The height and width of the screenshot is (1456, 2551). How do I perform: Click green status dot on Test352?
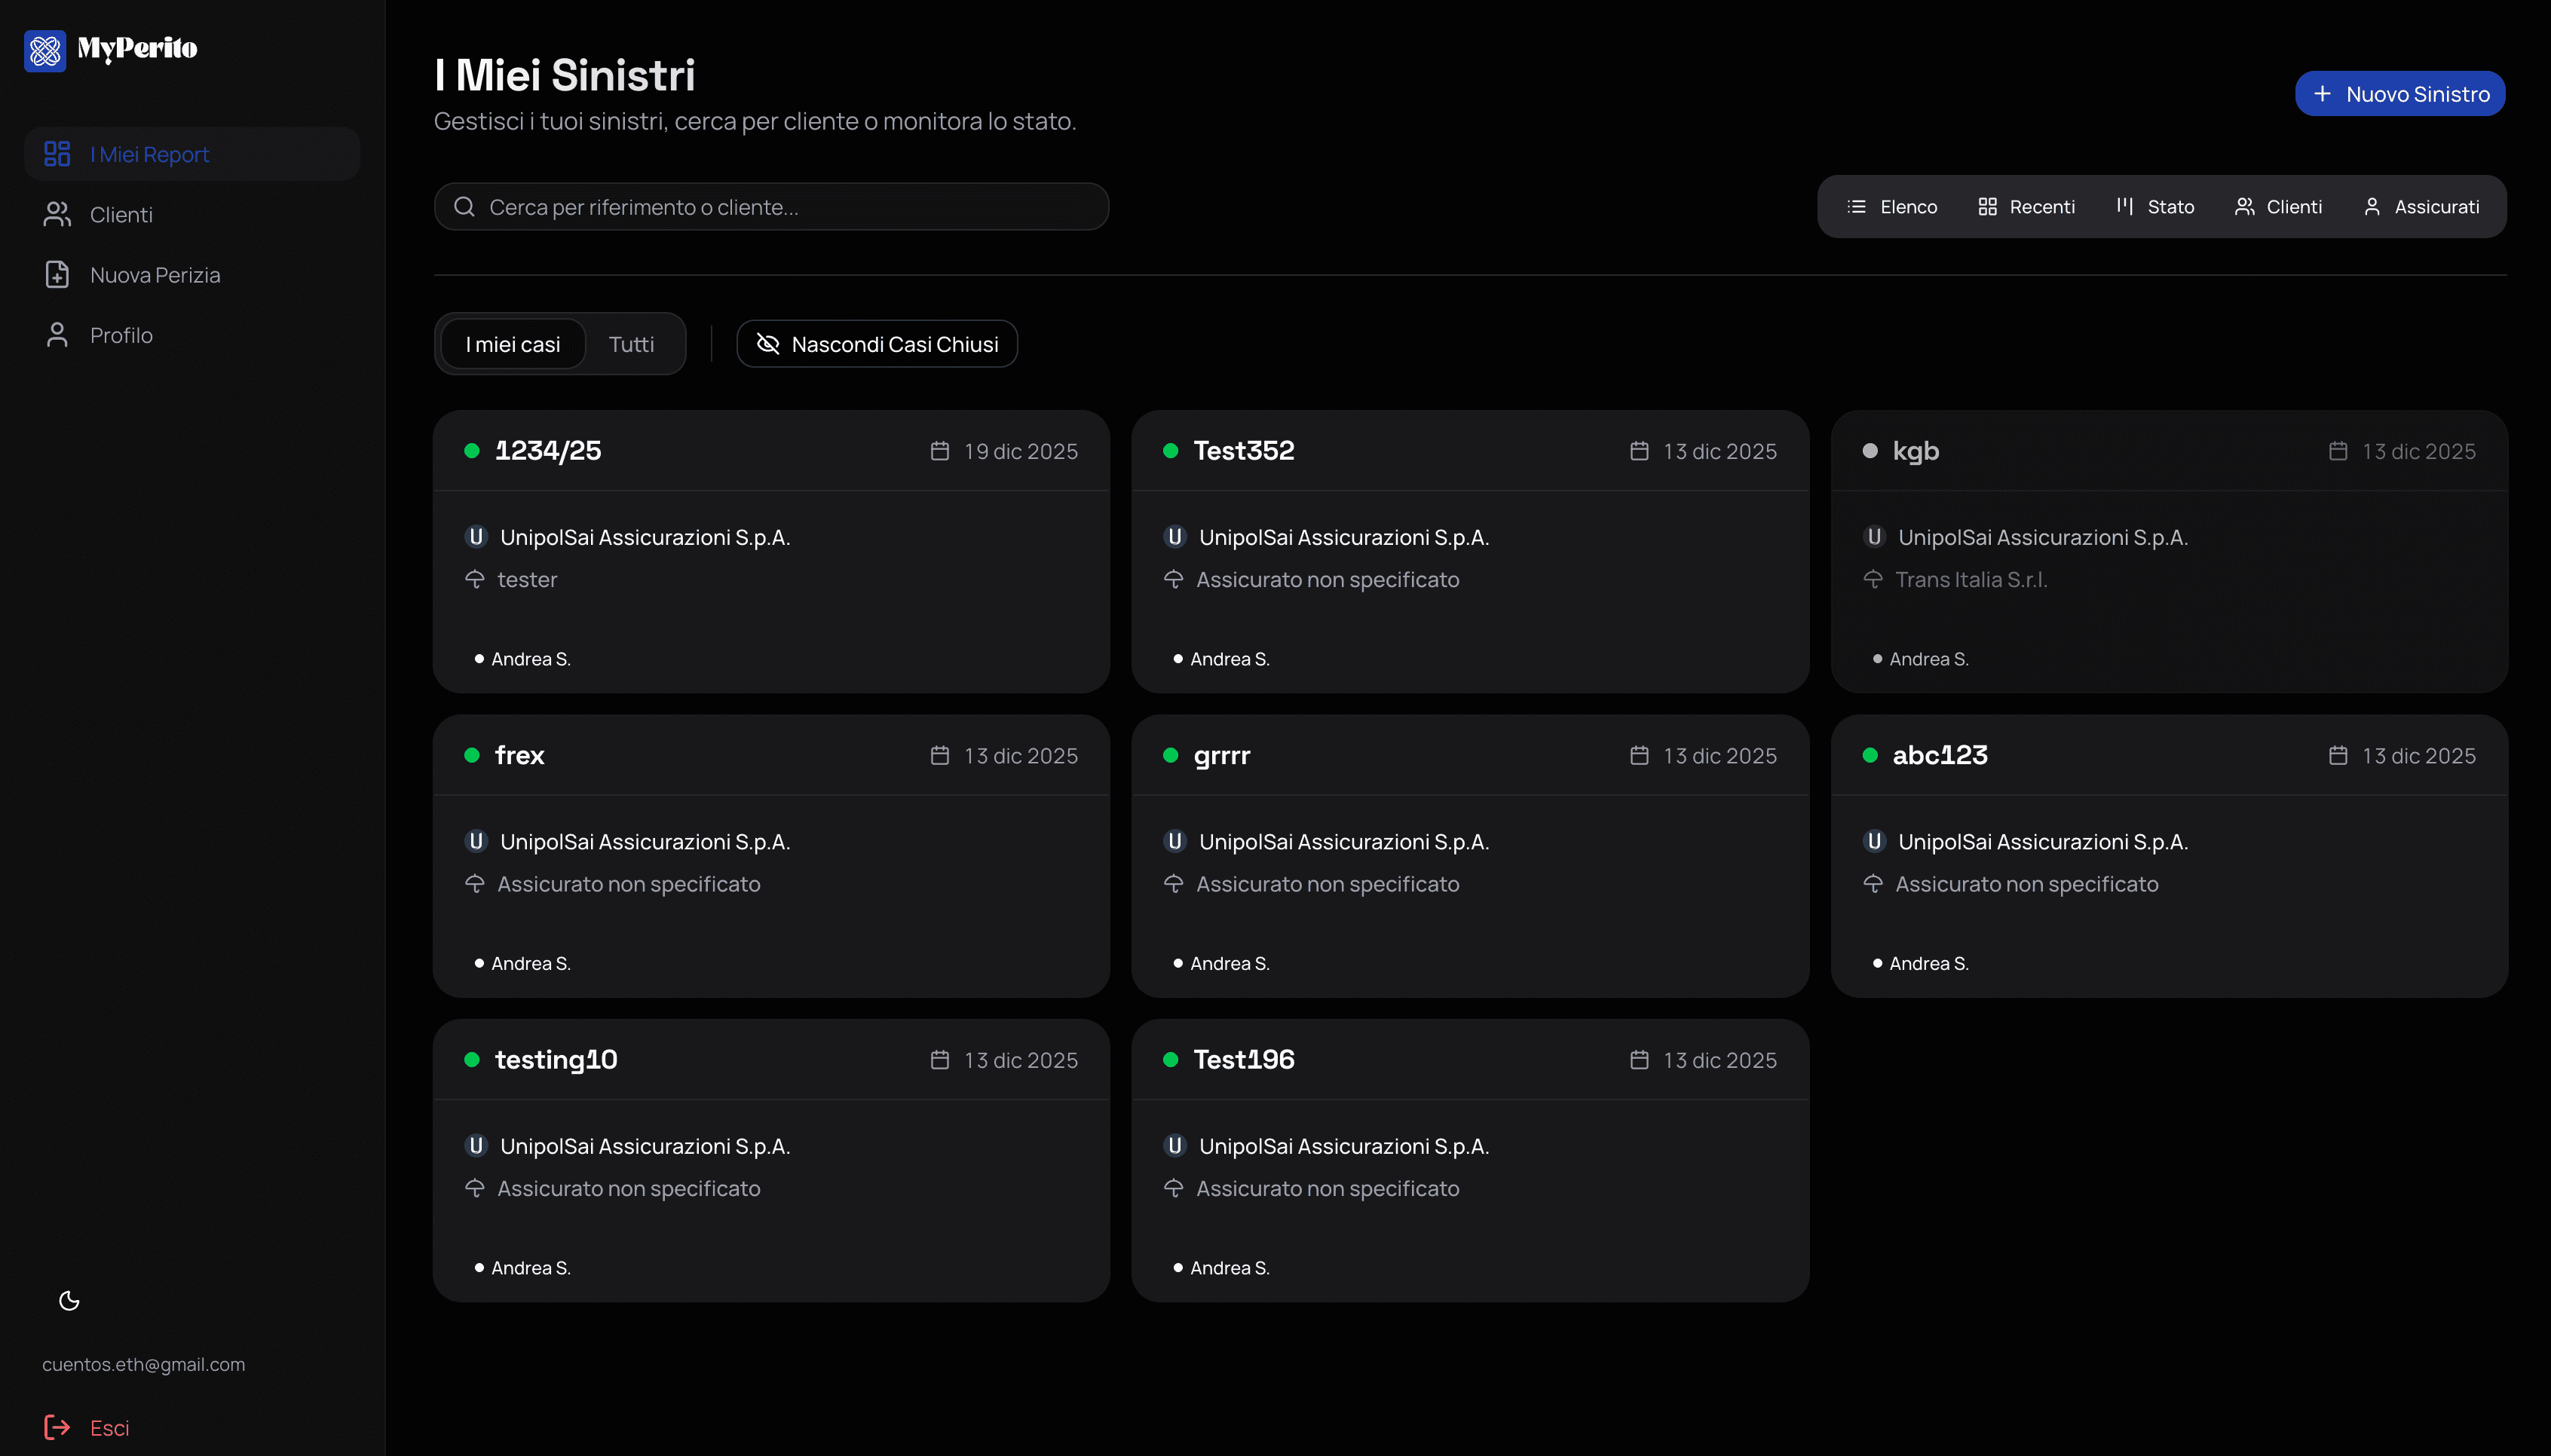(x=1170, y=451)
